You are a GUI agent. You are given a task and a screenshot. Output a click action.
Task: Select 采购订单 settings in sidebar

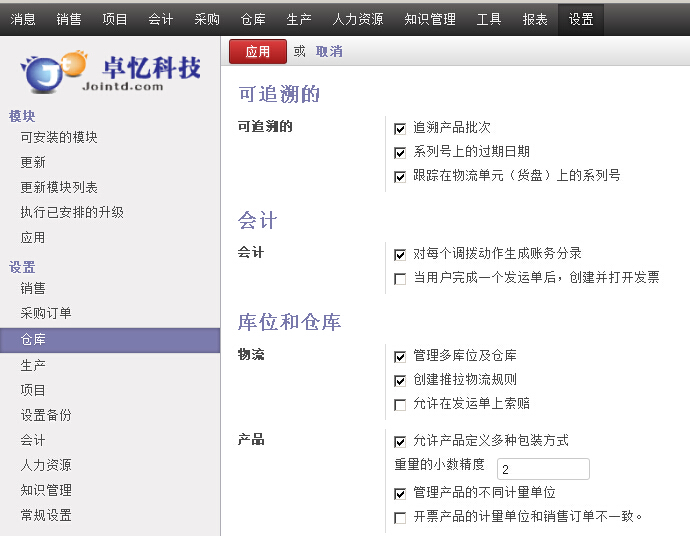(x=46, y=313)
